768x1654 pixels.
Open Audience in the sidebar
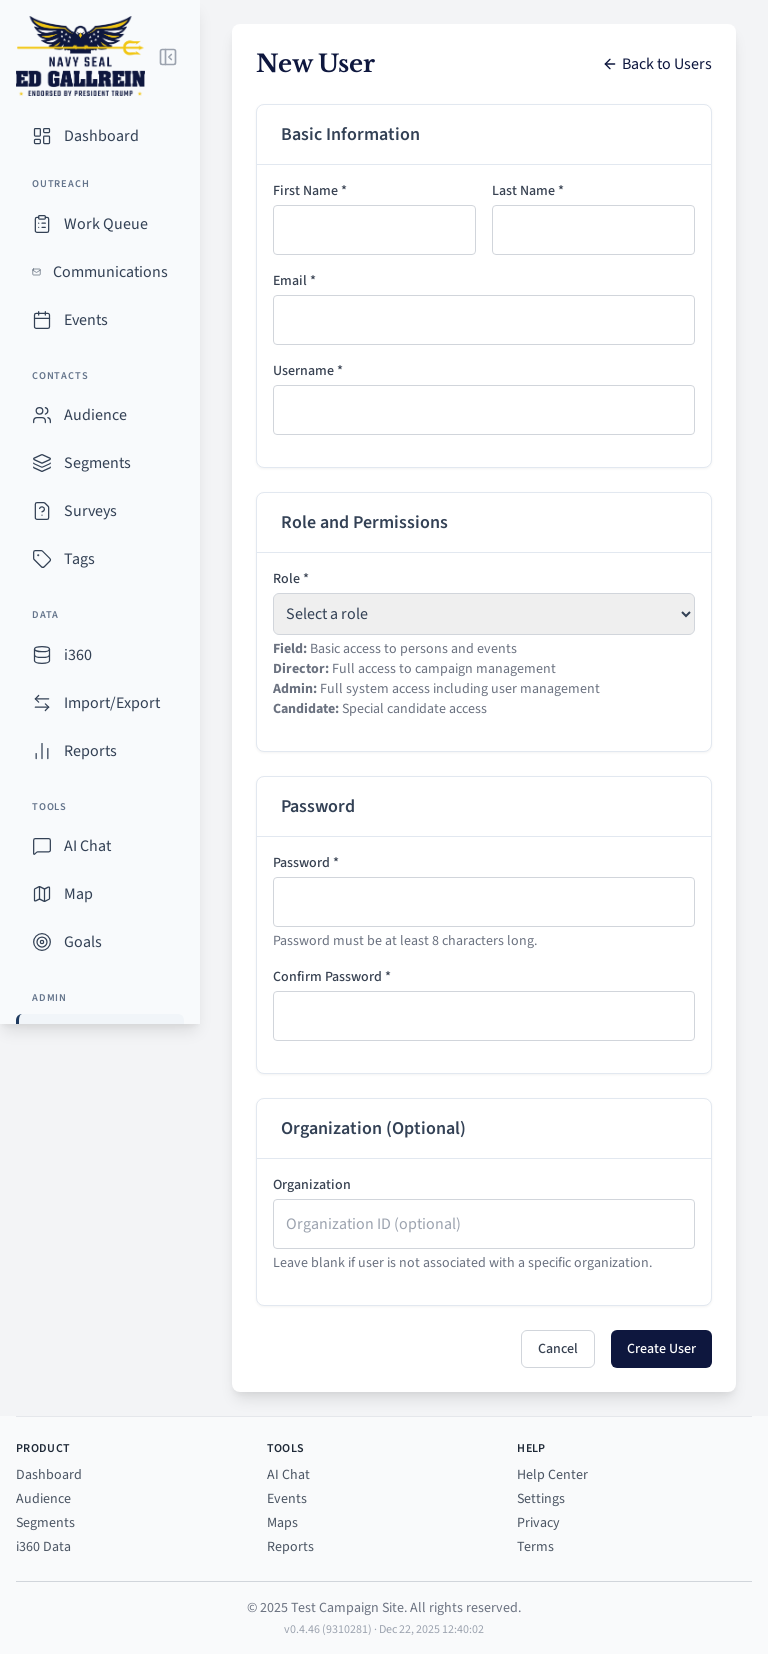pos(95,415)
